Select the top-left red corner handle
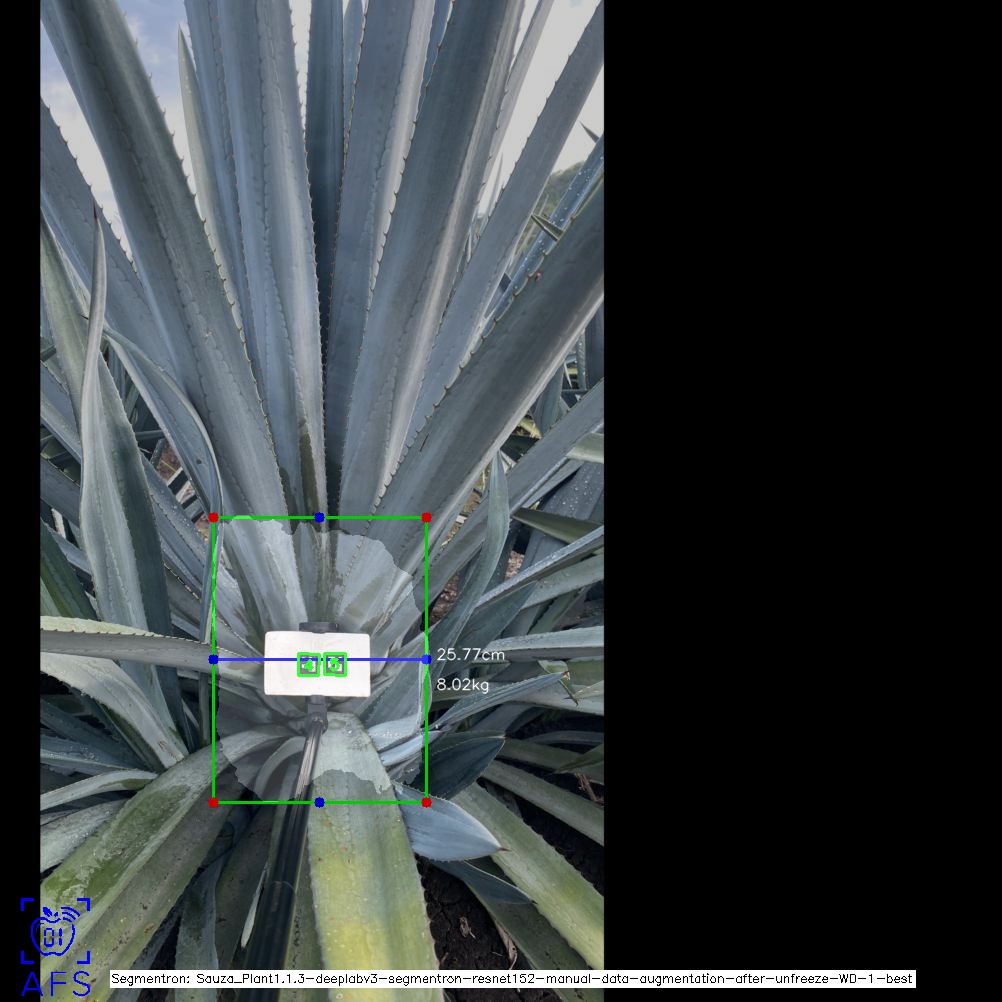 pos(213,517)
